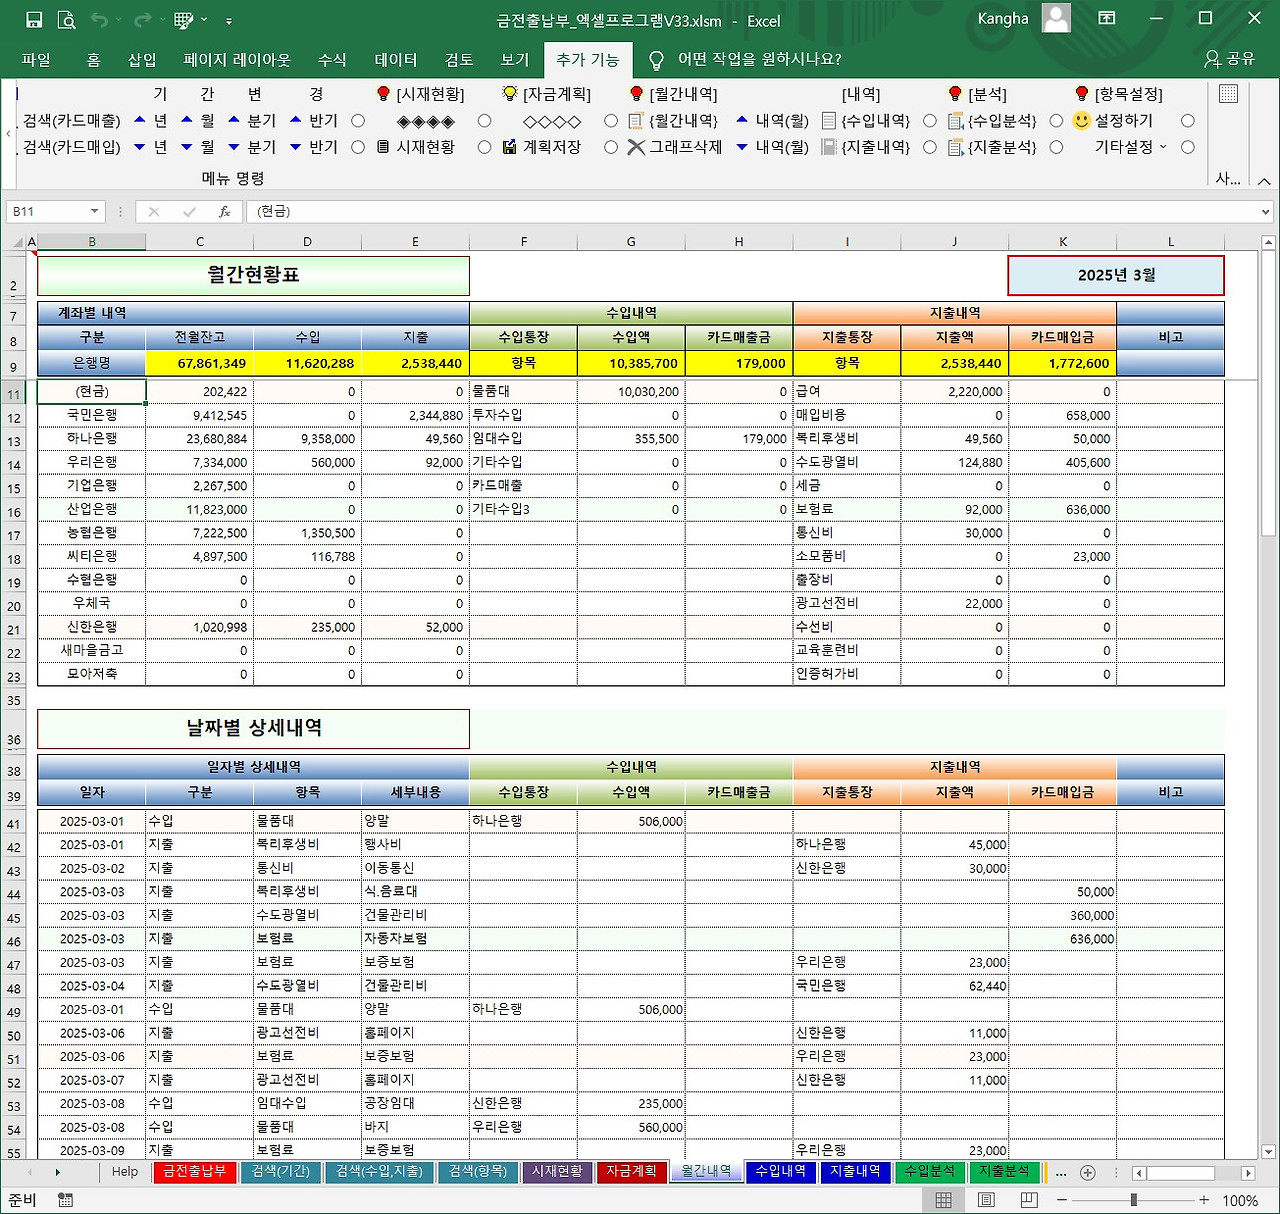Click the yellow bulb next to [자금계획]

510,94
